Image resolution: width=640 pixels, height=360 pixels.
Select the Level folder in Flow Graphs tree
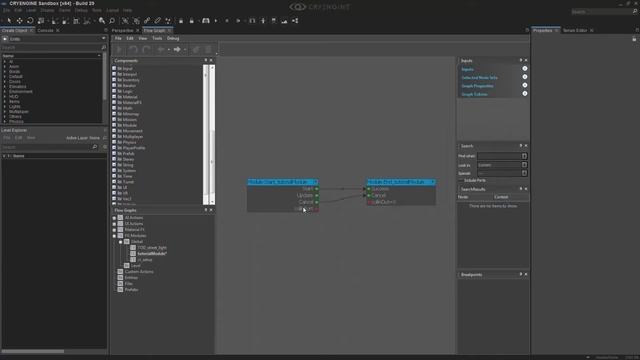136,266
